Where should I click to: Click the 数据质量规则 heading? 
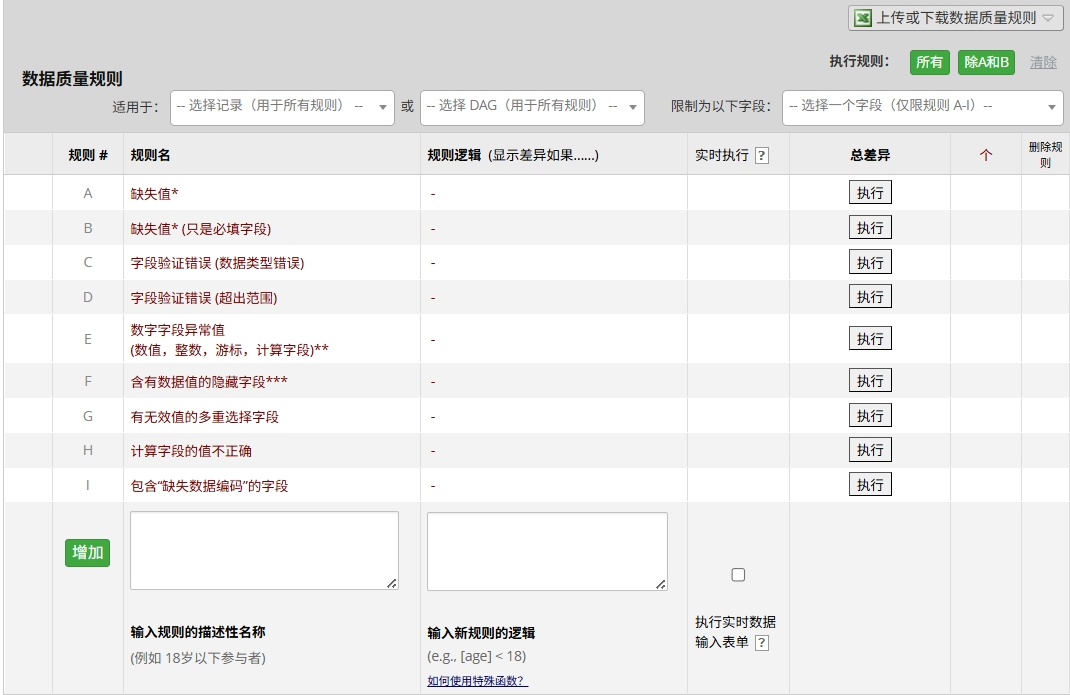tap(72, 79)
